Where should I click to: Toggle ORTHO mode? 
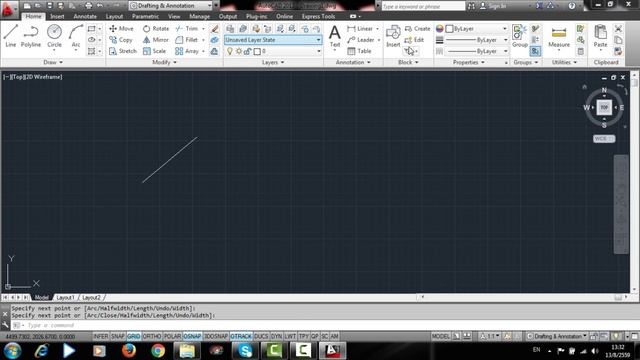pyautogui.click(x=152, y=336)
